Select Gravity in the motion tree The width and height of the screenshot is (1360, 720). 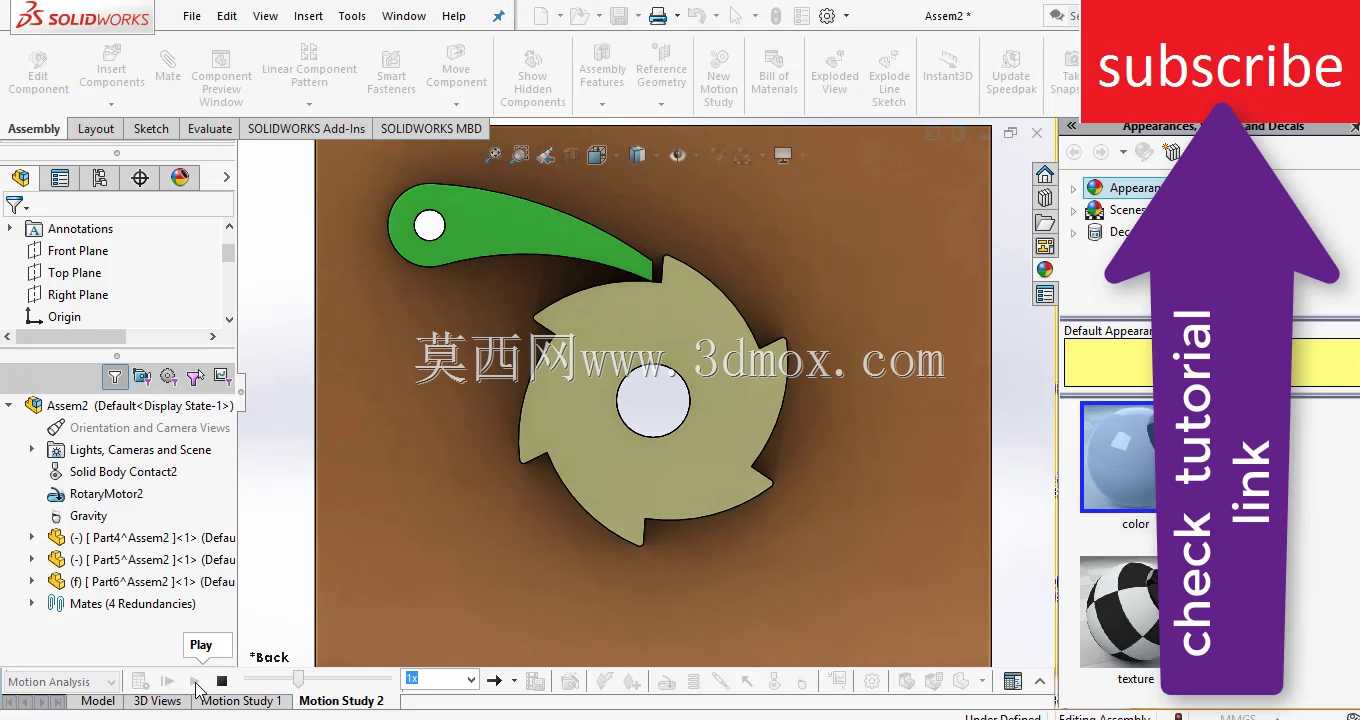(x=88, y=516)
